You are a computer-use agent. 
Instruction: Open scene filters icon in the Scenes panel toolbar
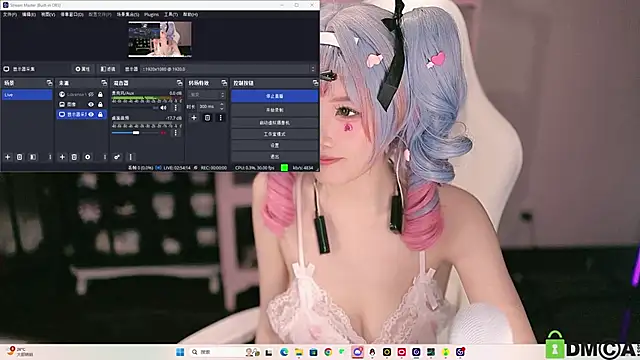(x=33, y=157)
